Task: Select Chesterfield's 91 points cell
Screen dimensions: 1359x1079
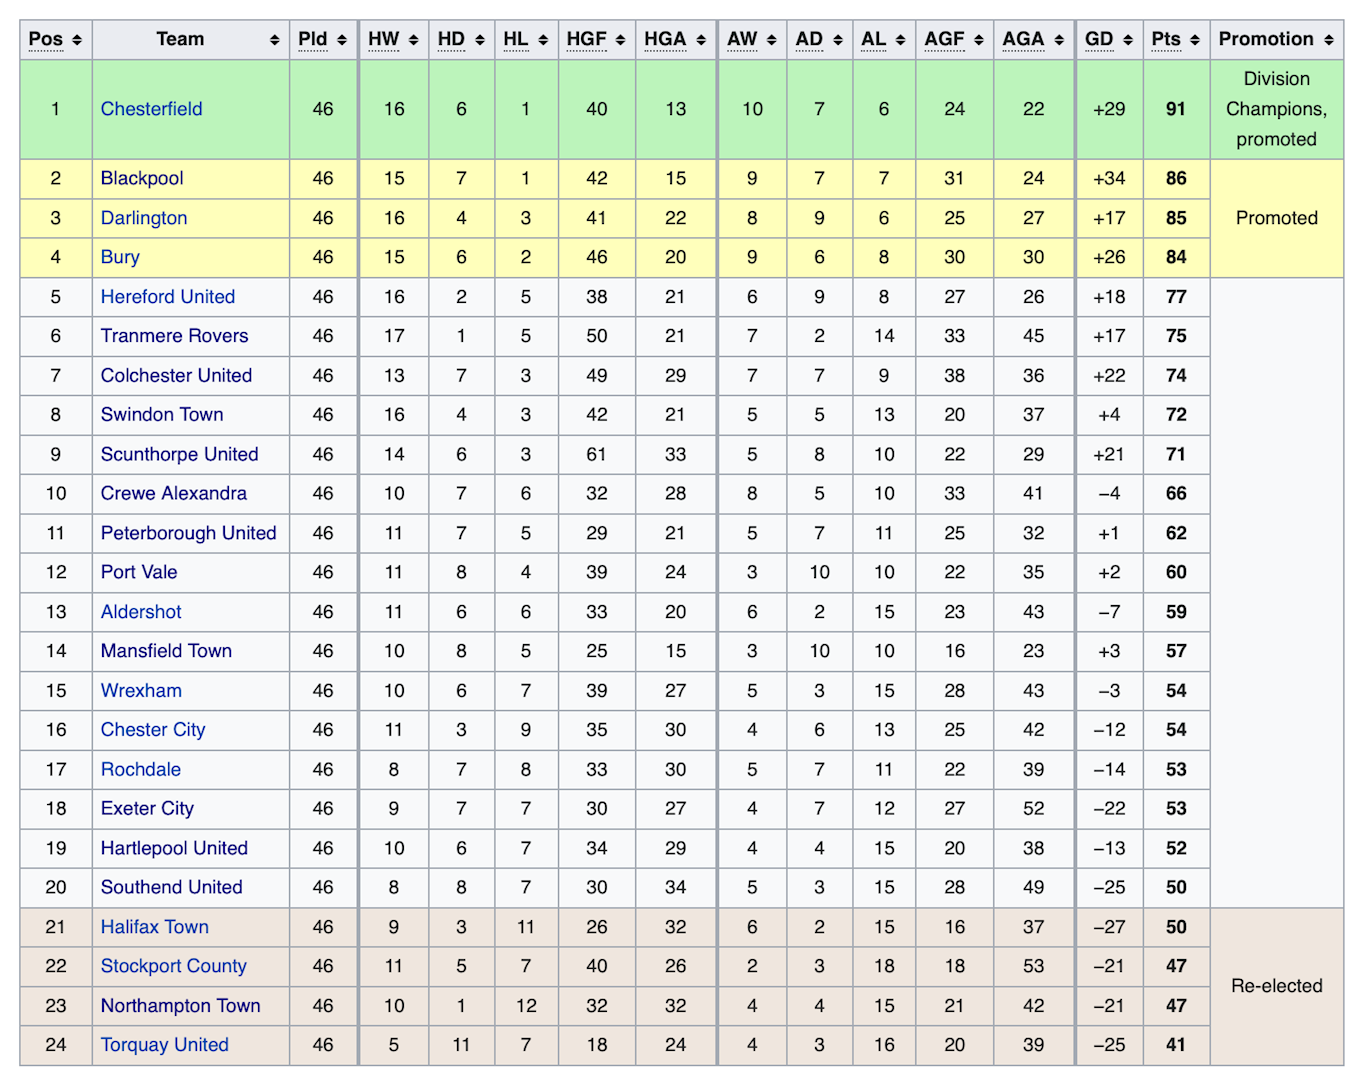Action: tap(1177, 109)
